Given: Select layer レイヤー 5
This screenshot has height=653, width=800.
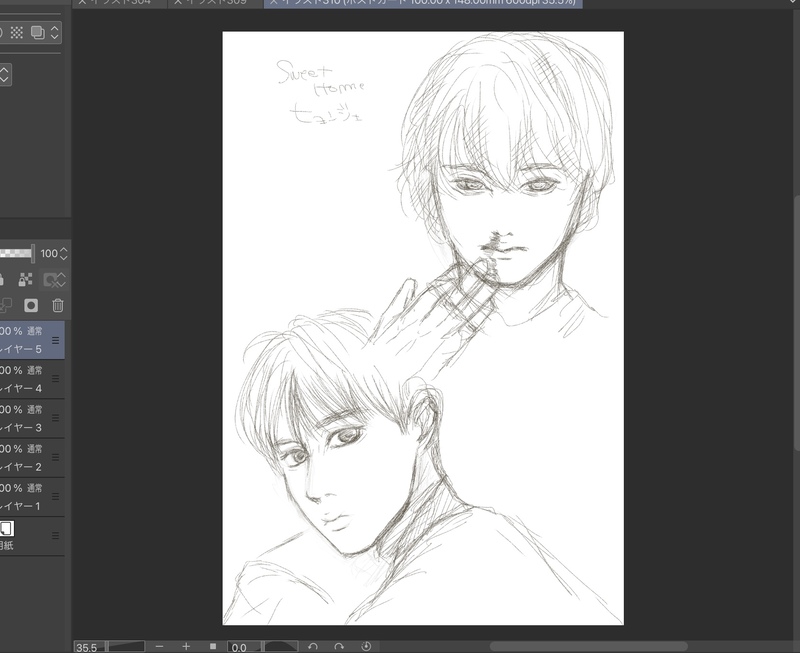Looking at the screenshot, I should [x=32, y=340].
